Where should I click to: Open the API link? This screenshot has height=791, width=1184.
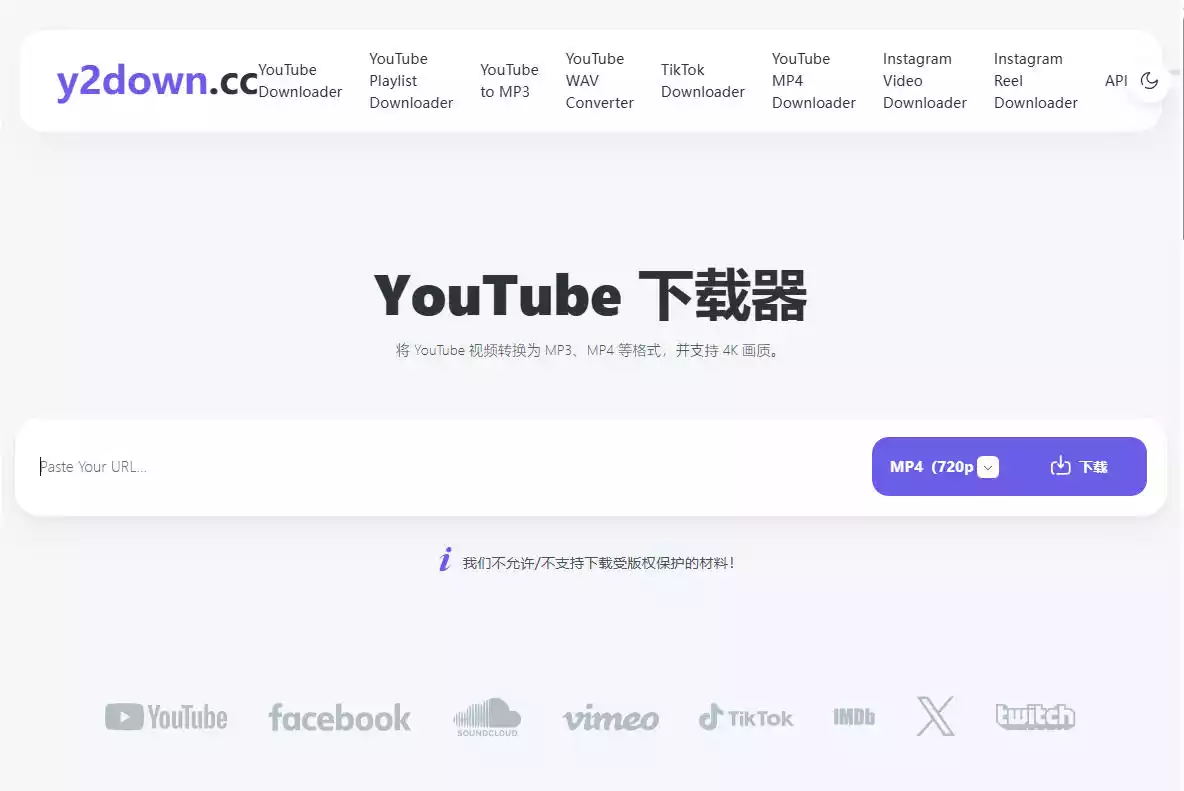tap(1116, 81)
